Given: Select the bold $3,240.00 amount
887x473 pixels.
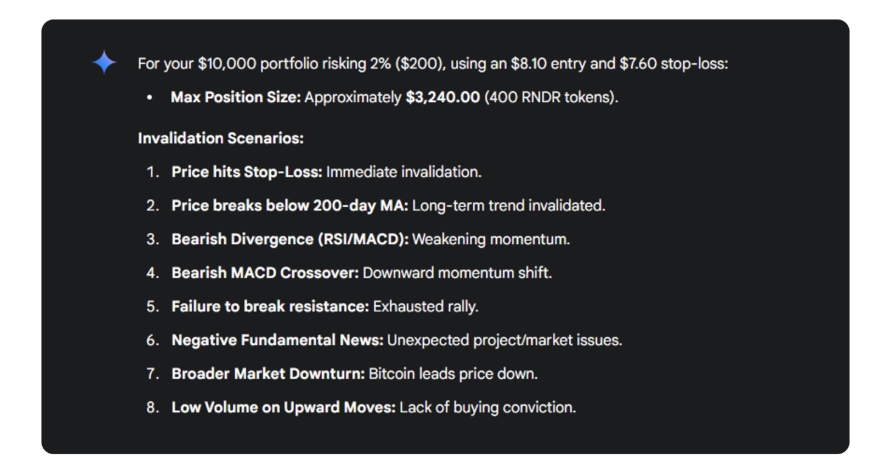Looking at the screenshot, I should [443, 99].
